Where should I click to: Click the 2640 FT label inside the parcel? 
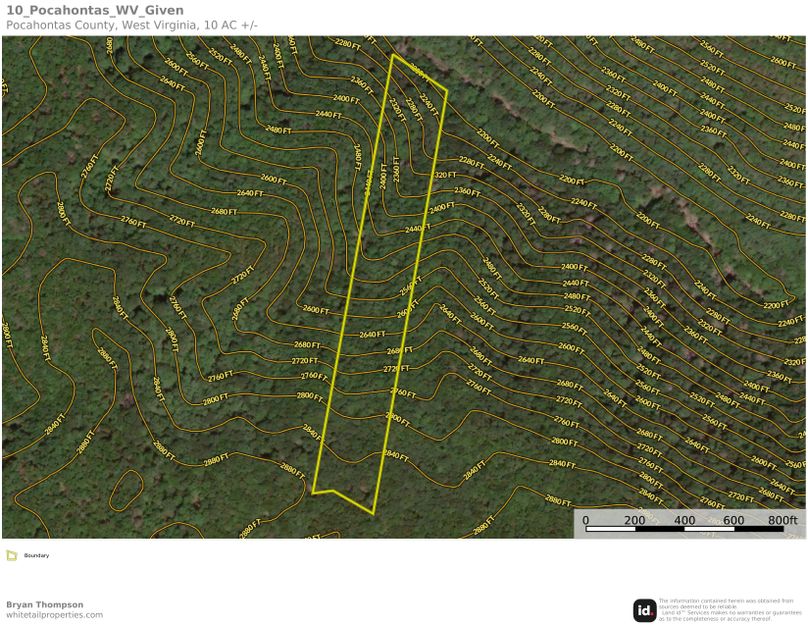coord(372,334)
